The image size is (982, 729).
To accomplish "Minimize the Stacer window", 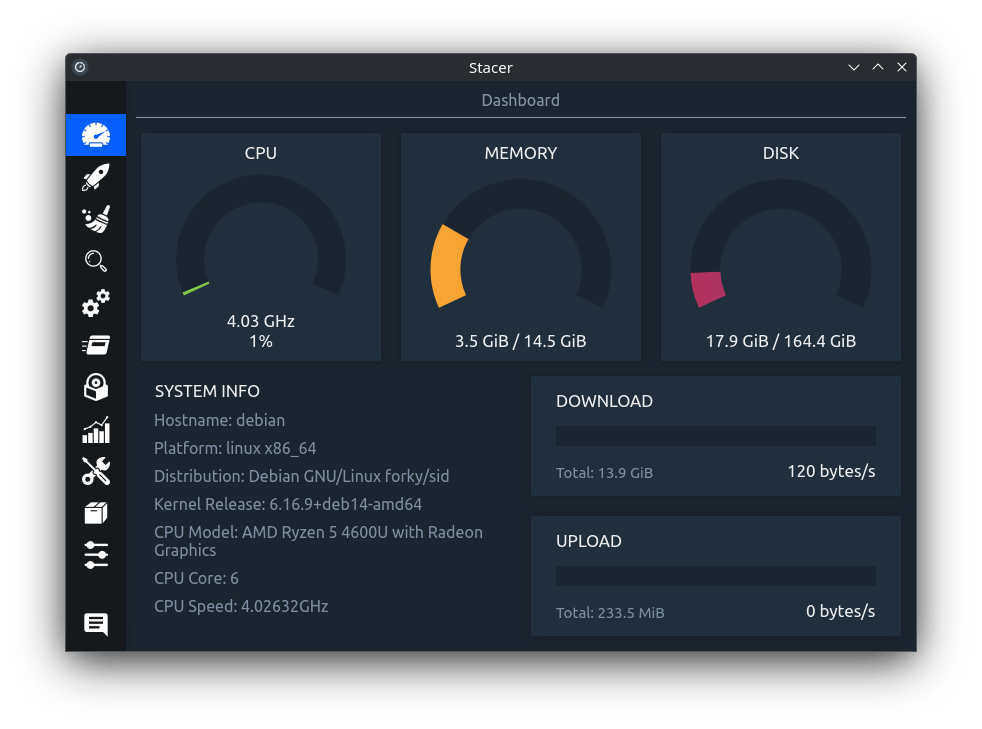I will [x=854, y=67].
